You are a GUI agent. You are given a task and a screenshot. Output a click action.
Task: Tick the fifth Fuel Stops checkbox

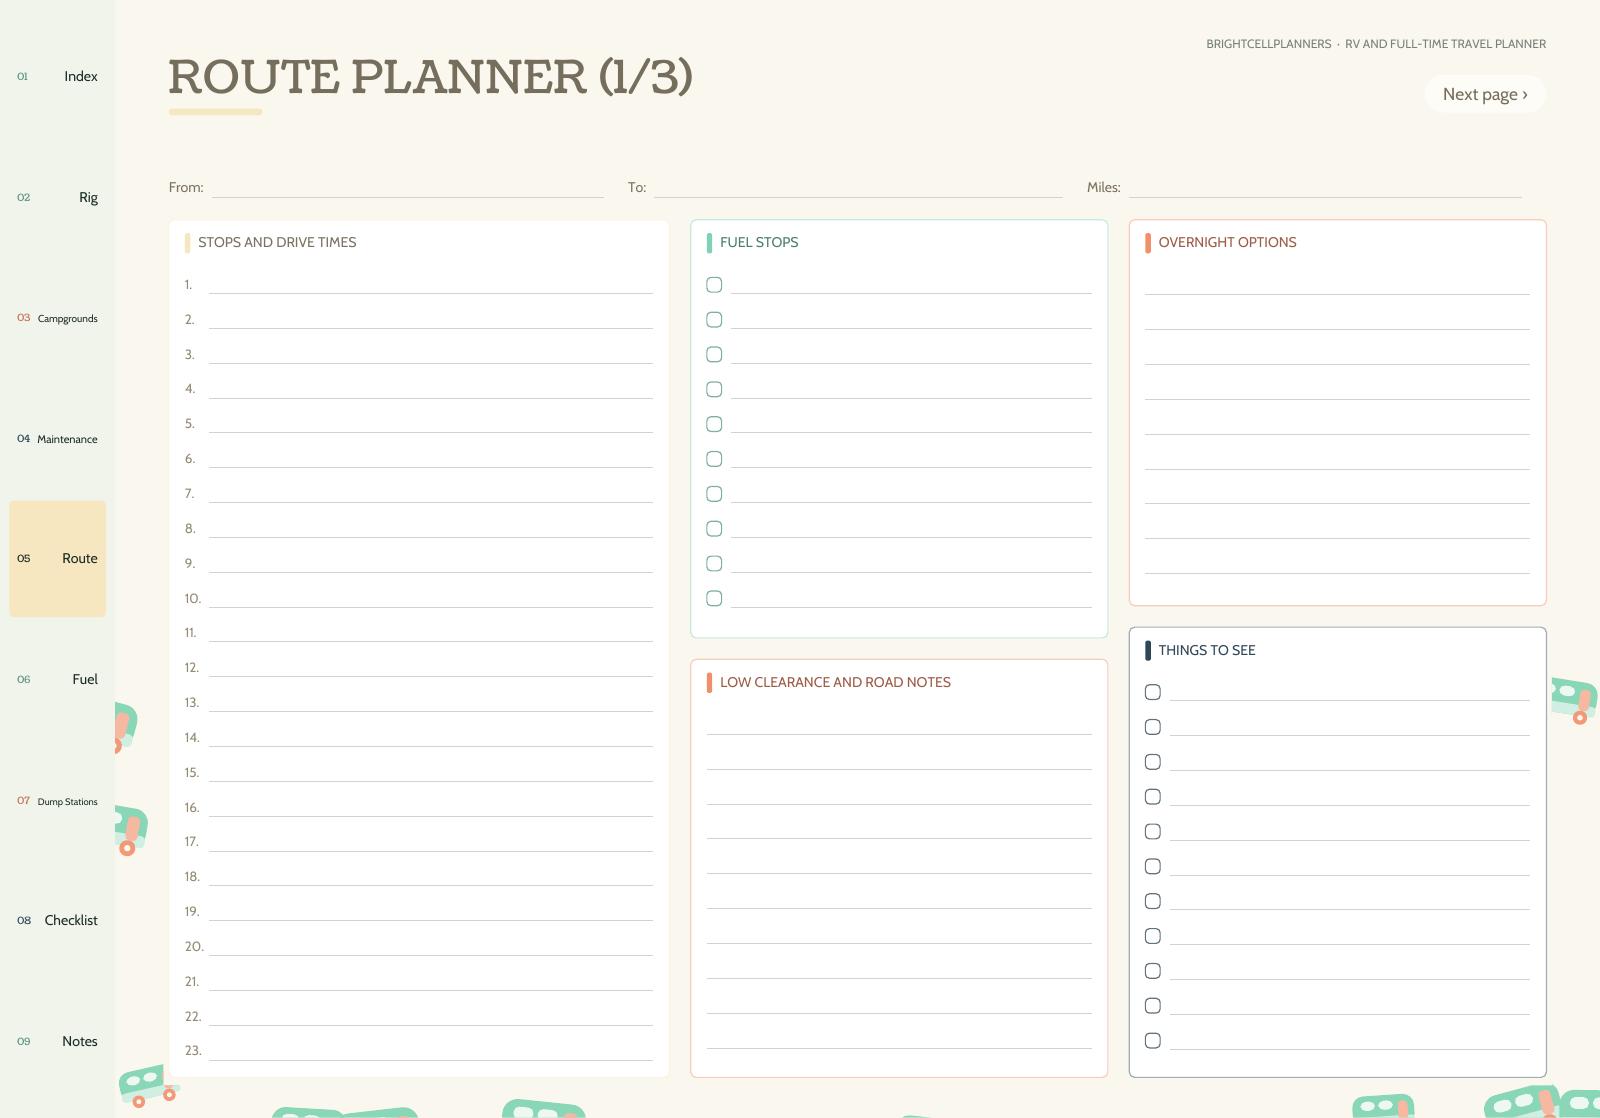tap(714, 424)
